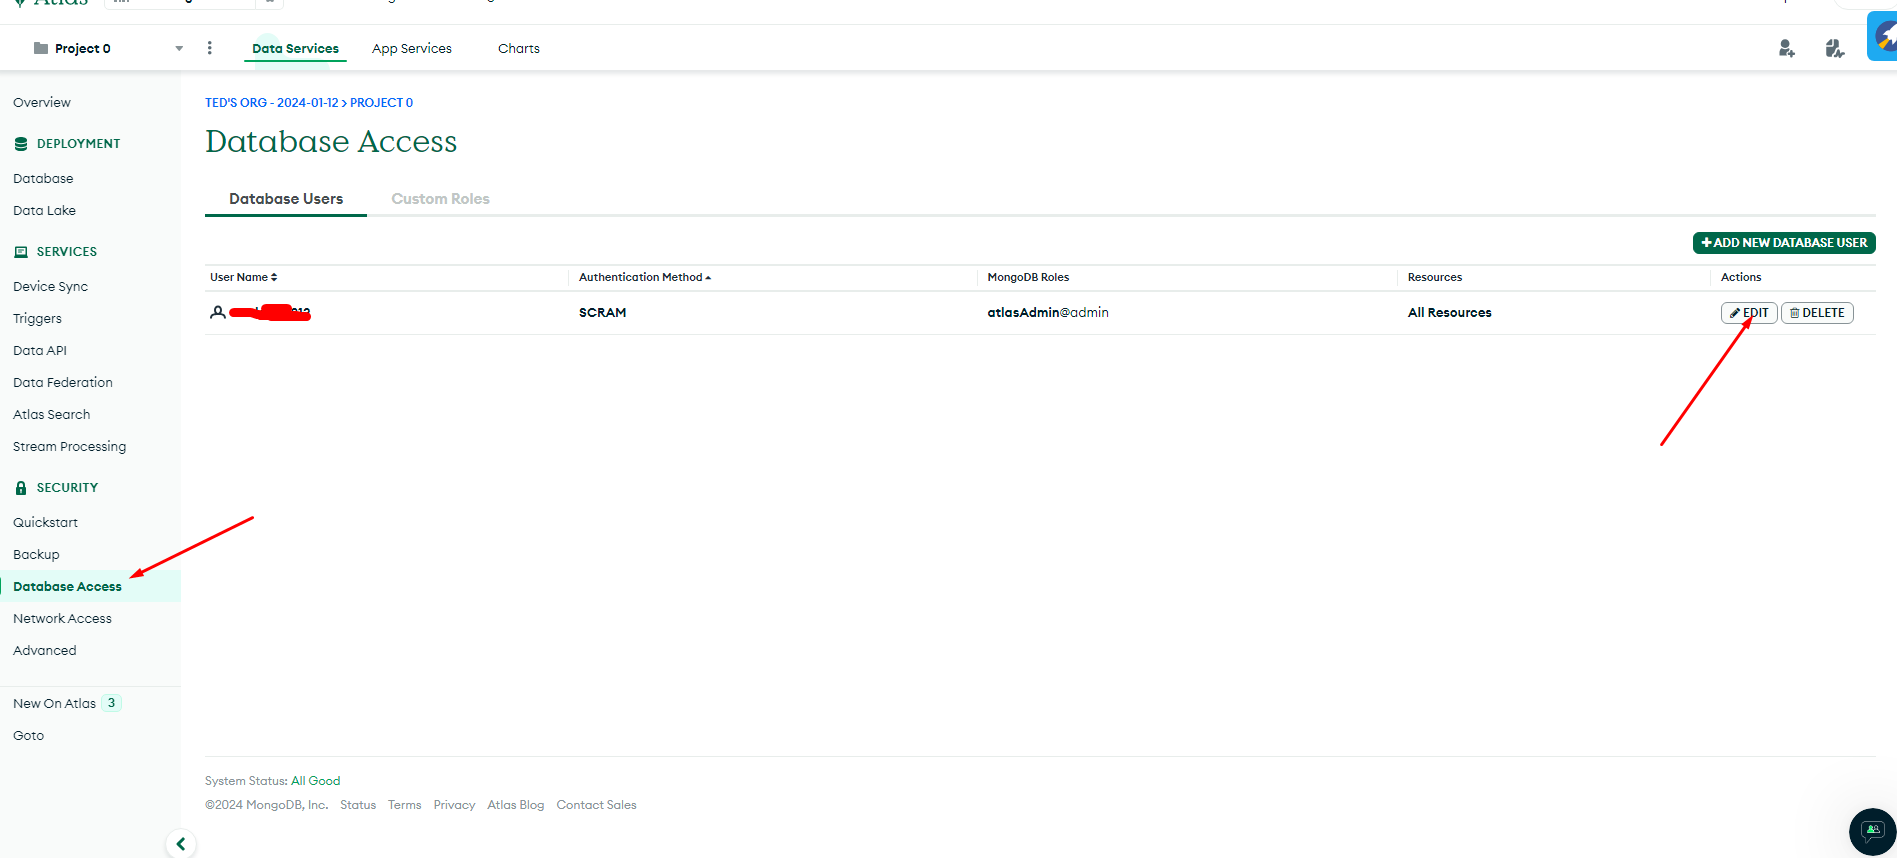Open Data API in the sidebar
This screenshot has width=1897, height=858.
[40, 350]
